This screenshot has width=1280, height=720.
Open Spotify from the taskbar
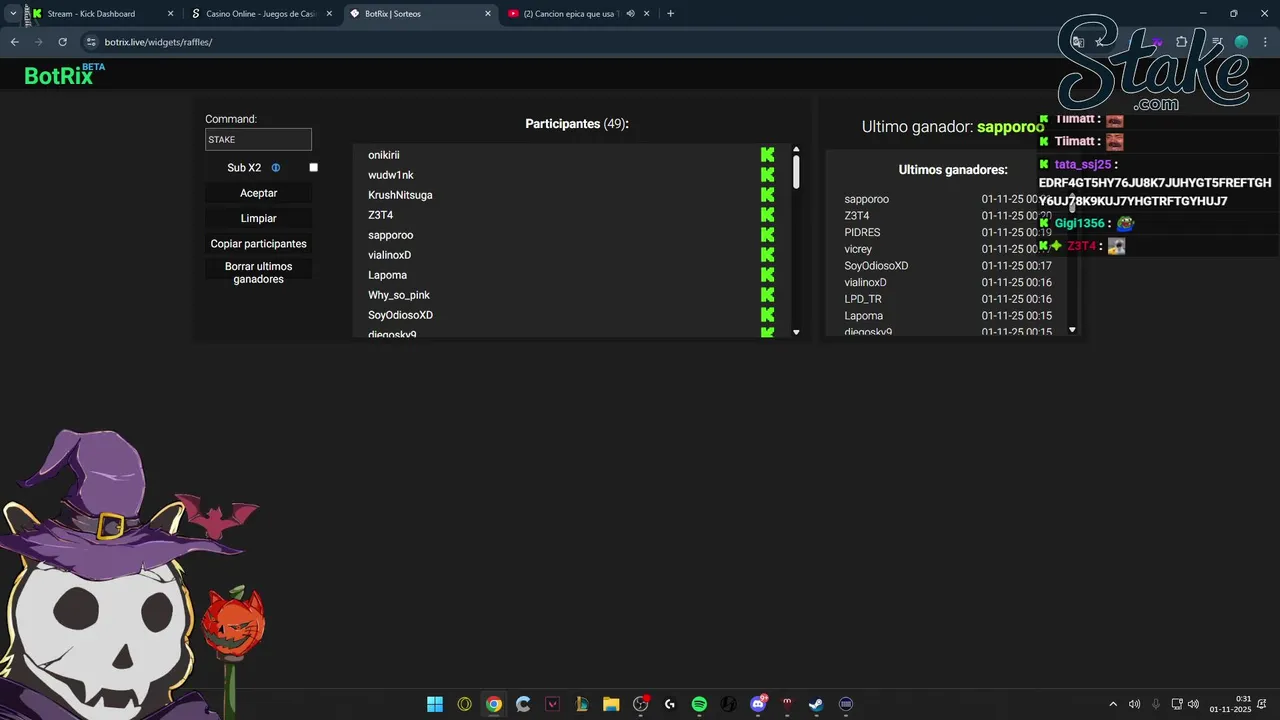tap(699, 704)
